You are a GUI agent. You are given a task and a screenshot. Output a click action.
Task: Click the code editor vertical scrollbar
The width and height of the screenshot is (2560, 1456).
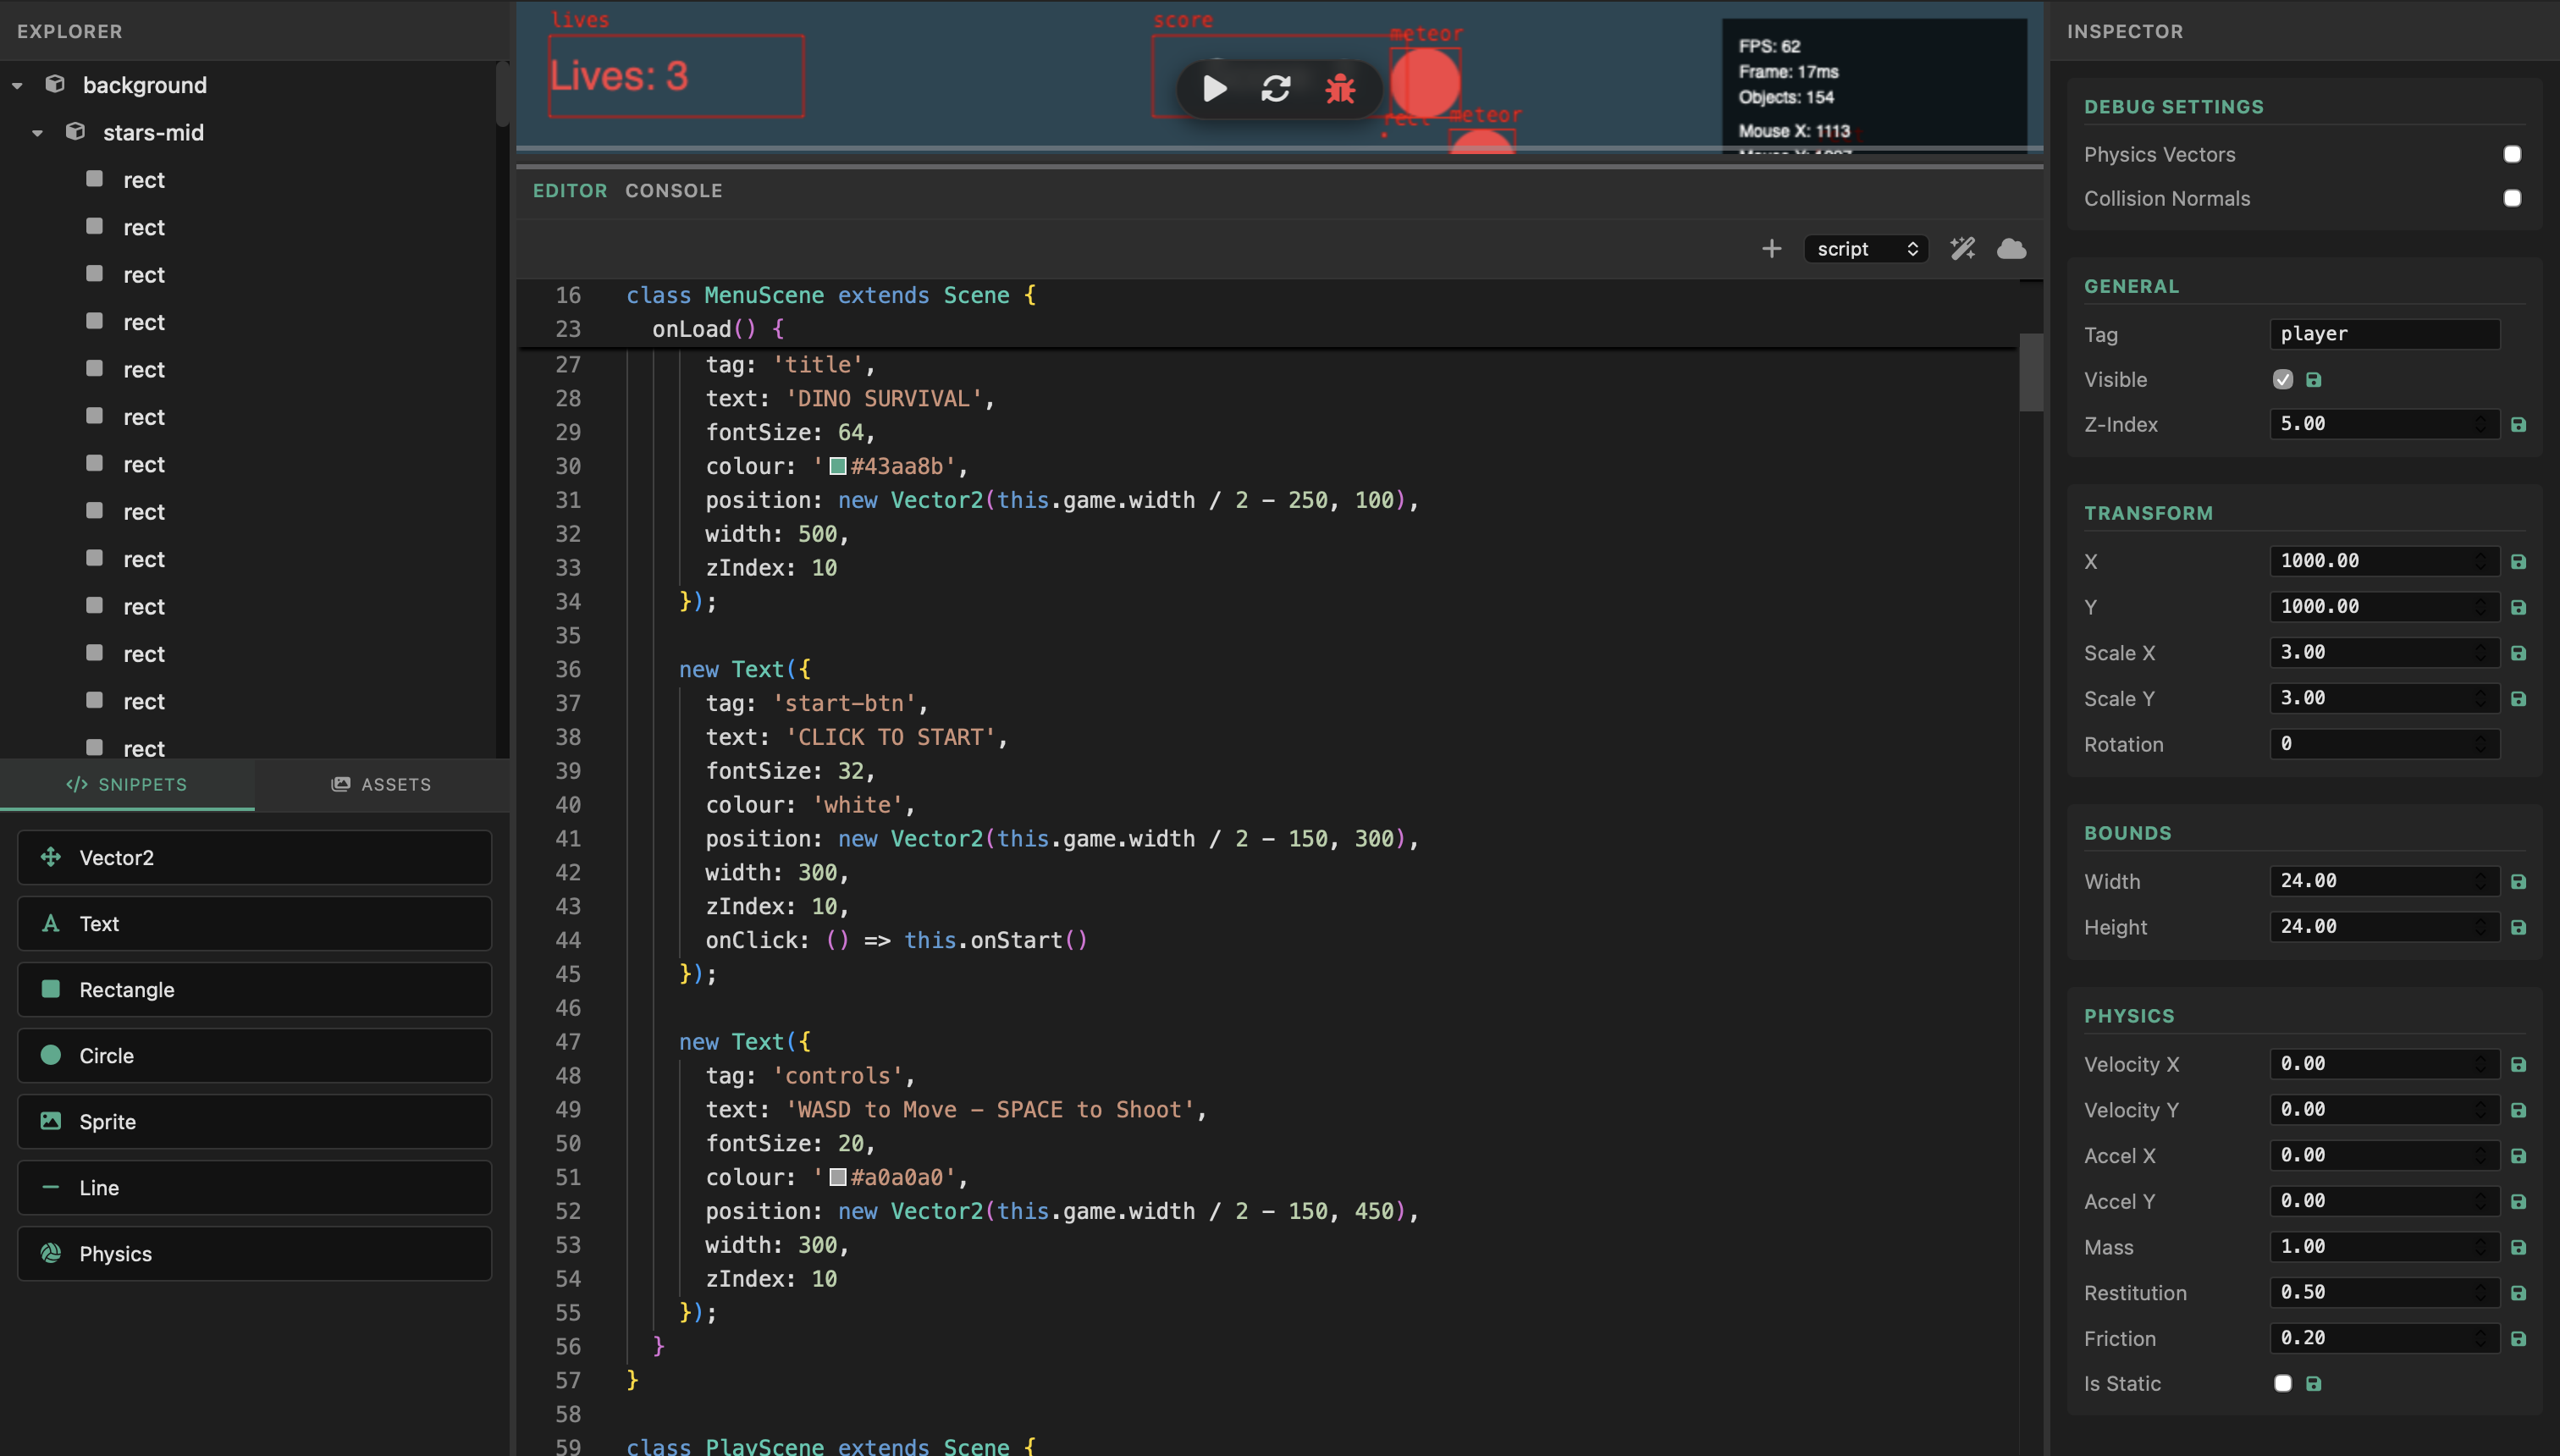(x=2030, y=372)
